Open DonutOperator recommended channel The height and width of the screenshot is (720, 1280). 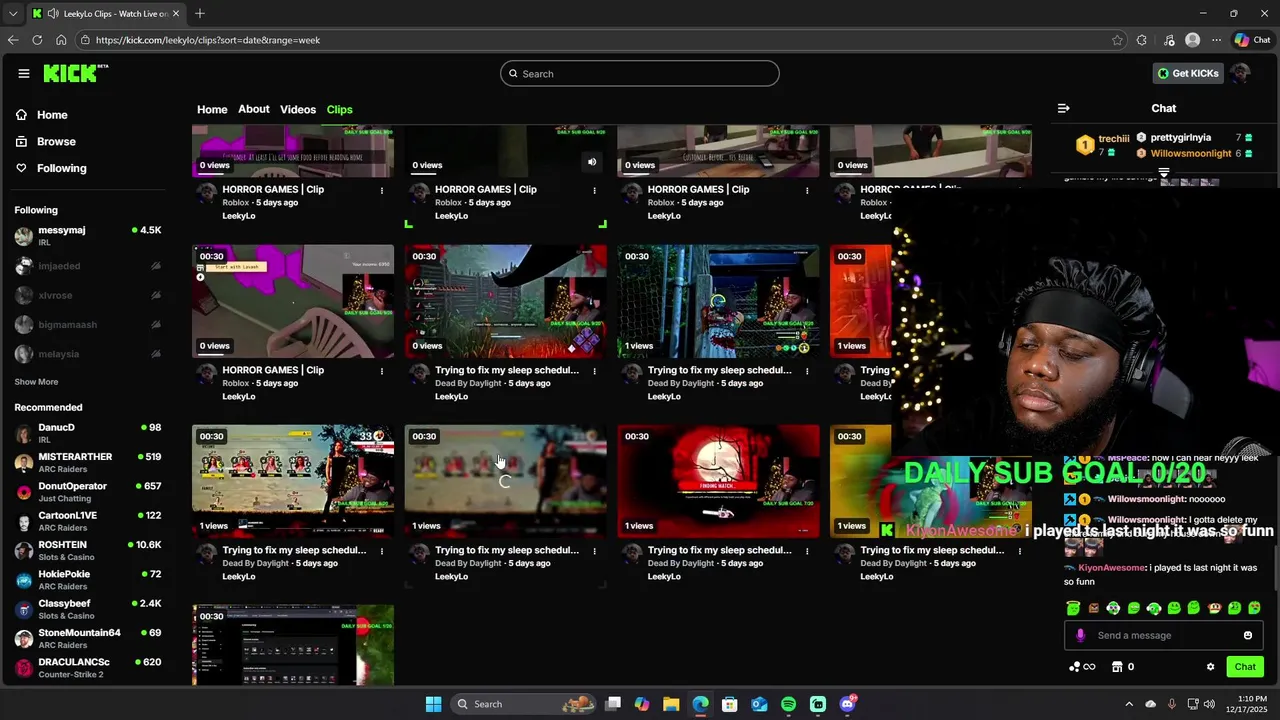pyautogui.click(x=88, y=492)
